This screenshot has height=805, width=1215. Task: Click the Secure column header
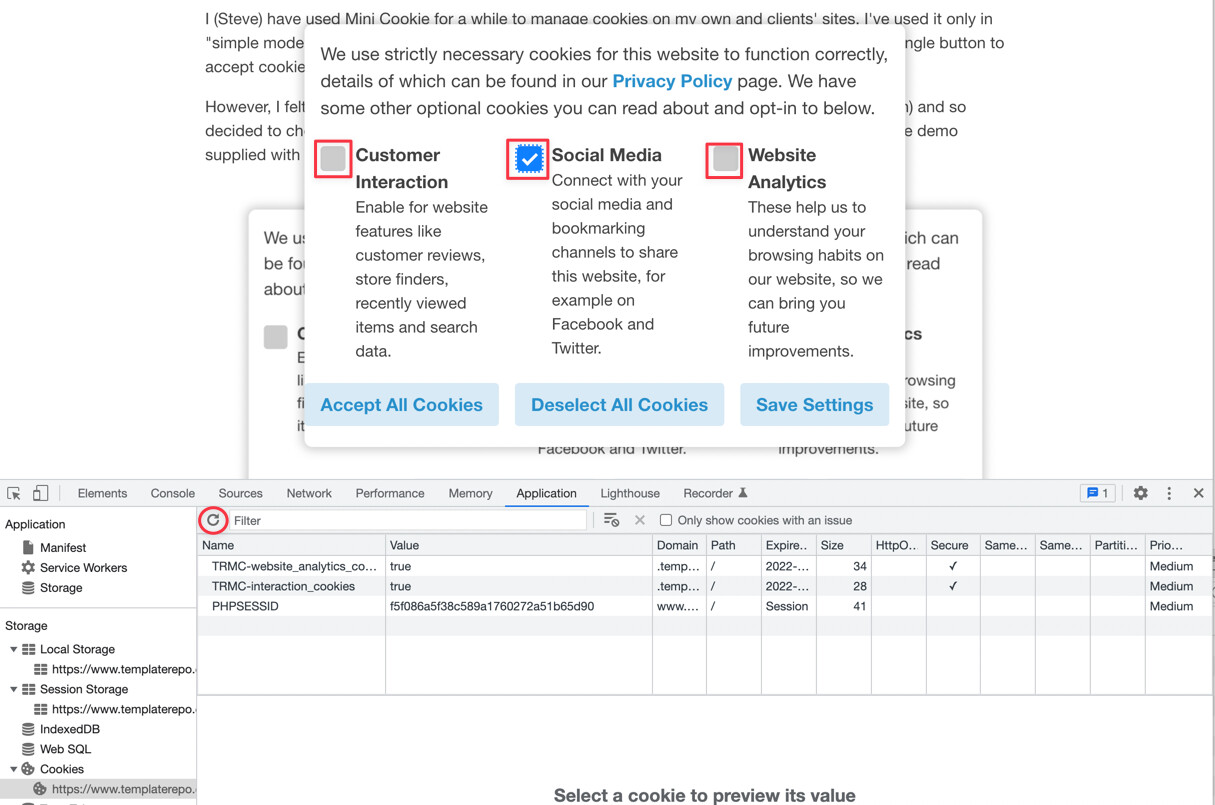952,545
